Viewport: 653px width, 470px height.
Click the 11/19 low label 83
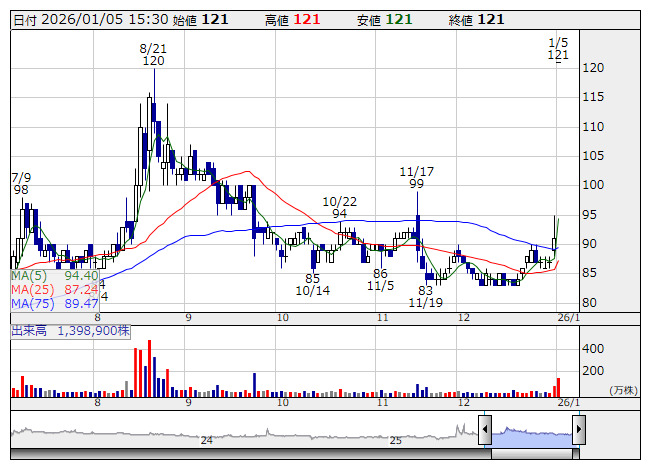(x=425, y=296)
